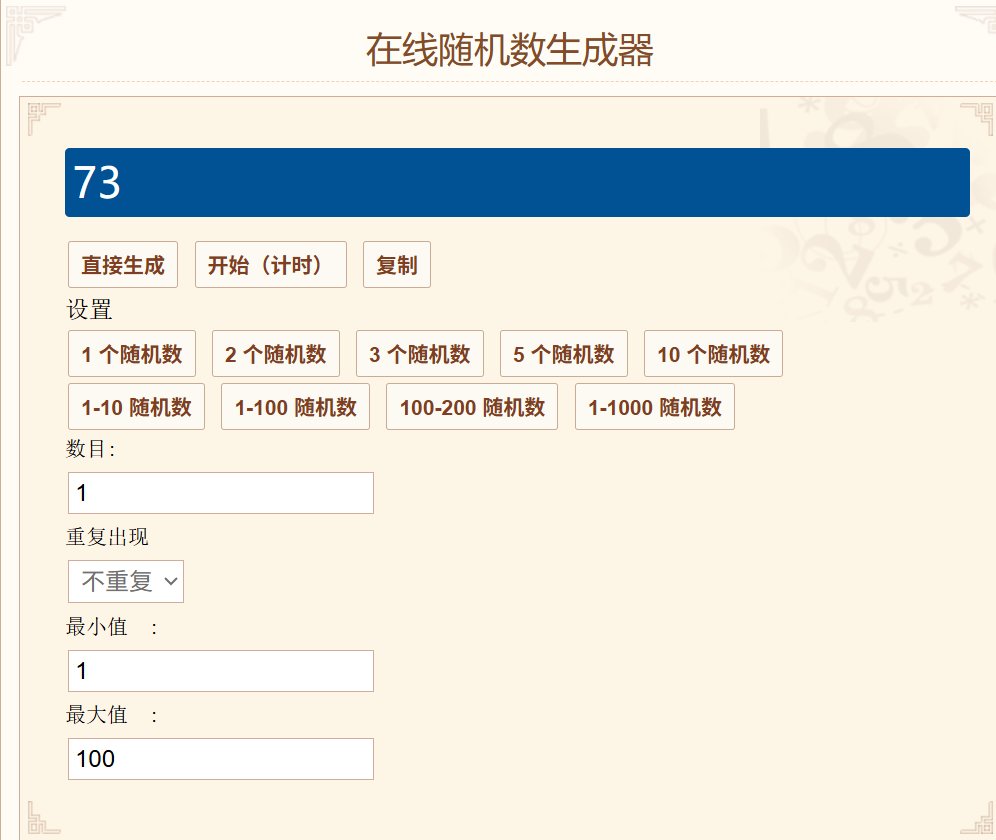Select the 最小值 minimum value field
This screenshot has width=996, height=840.
tap(220, 670)
